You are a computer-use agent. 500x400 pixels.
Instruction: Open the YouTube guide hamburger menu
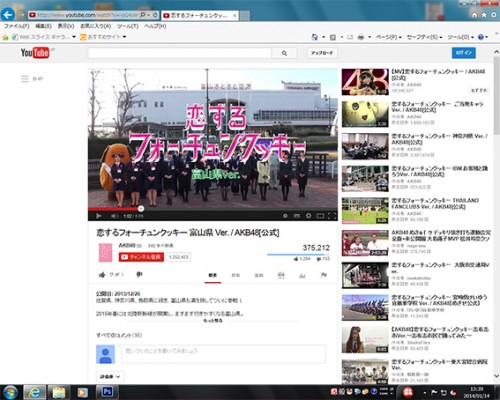point(25,79)
